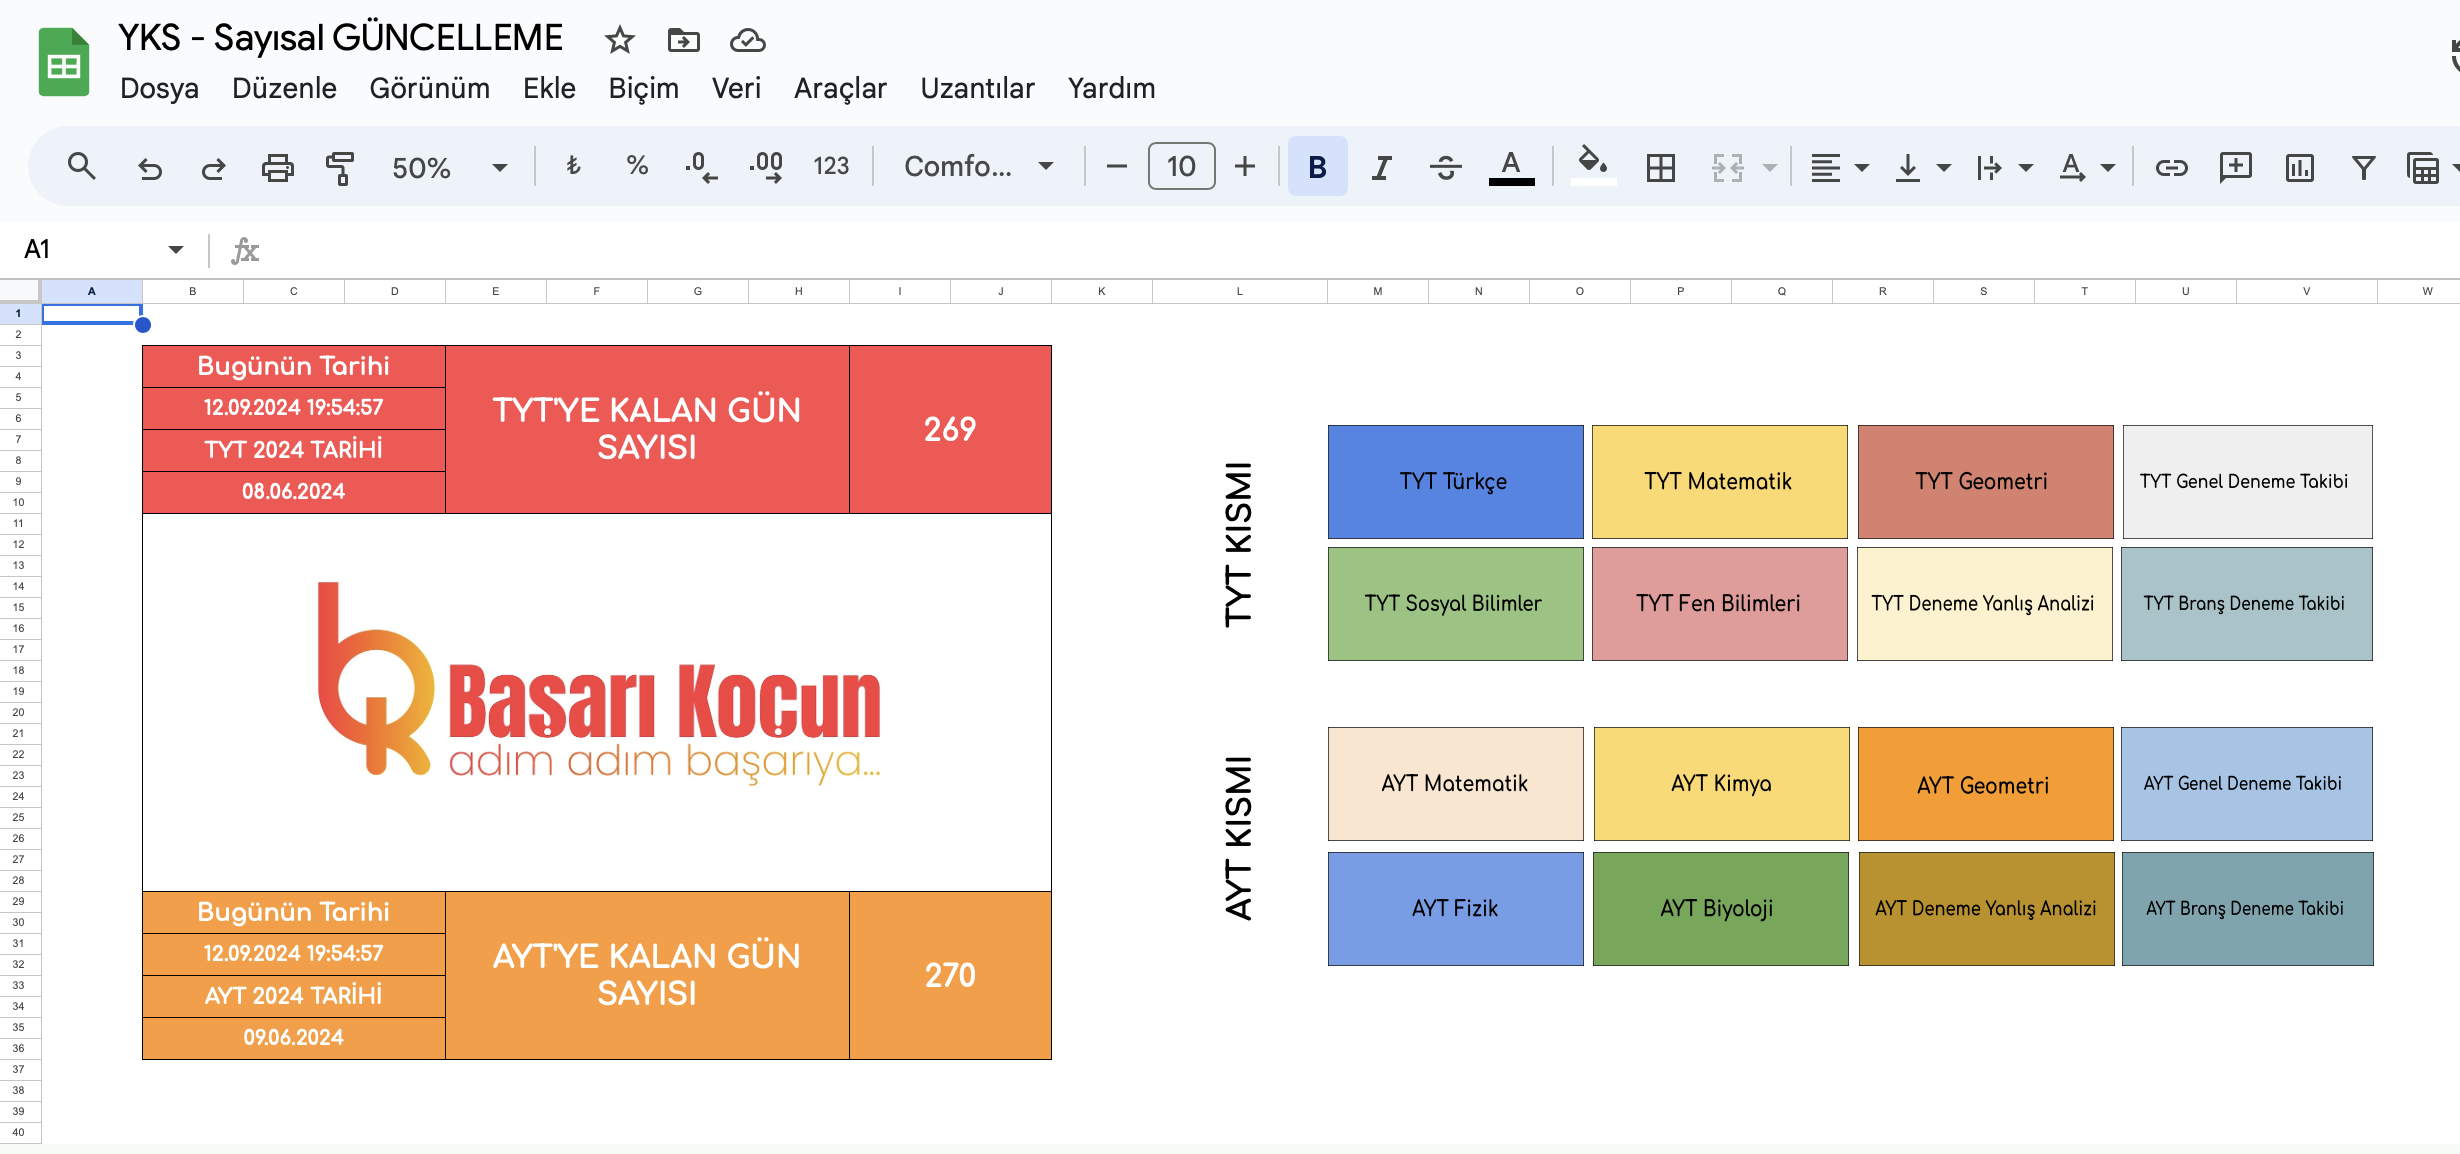Edit the font size field showing 10
The height and width of the screenshot is (1154, 2460).
(x=1181, y=166)
